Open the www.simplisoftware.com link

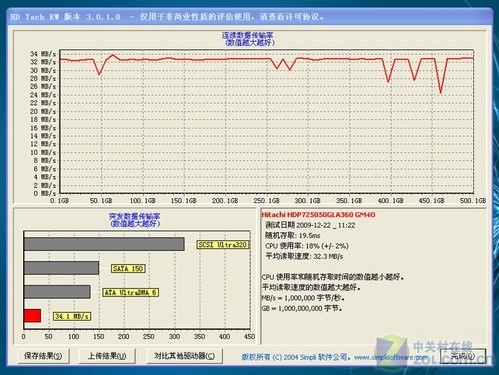click(391, 357)
